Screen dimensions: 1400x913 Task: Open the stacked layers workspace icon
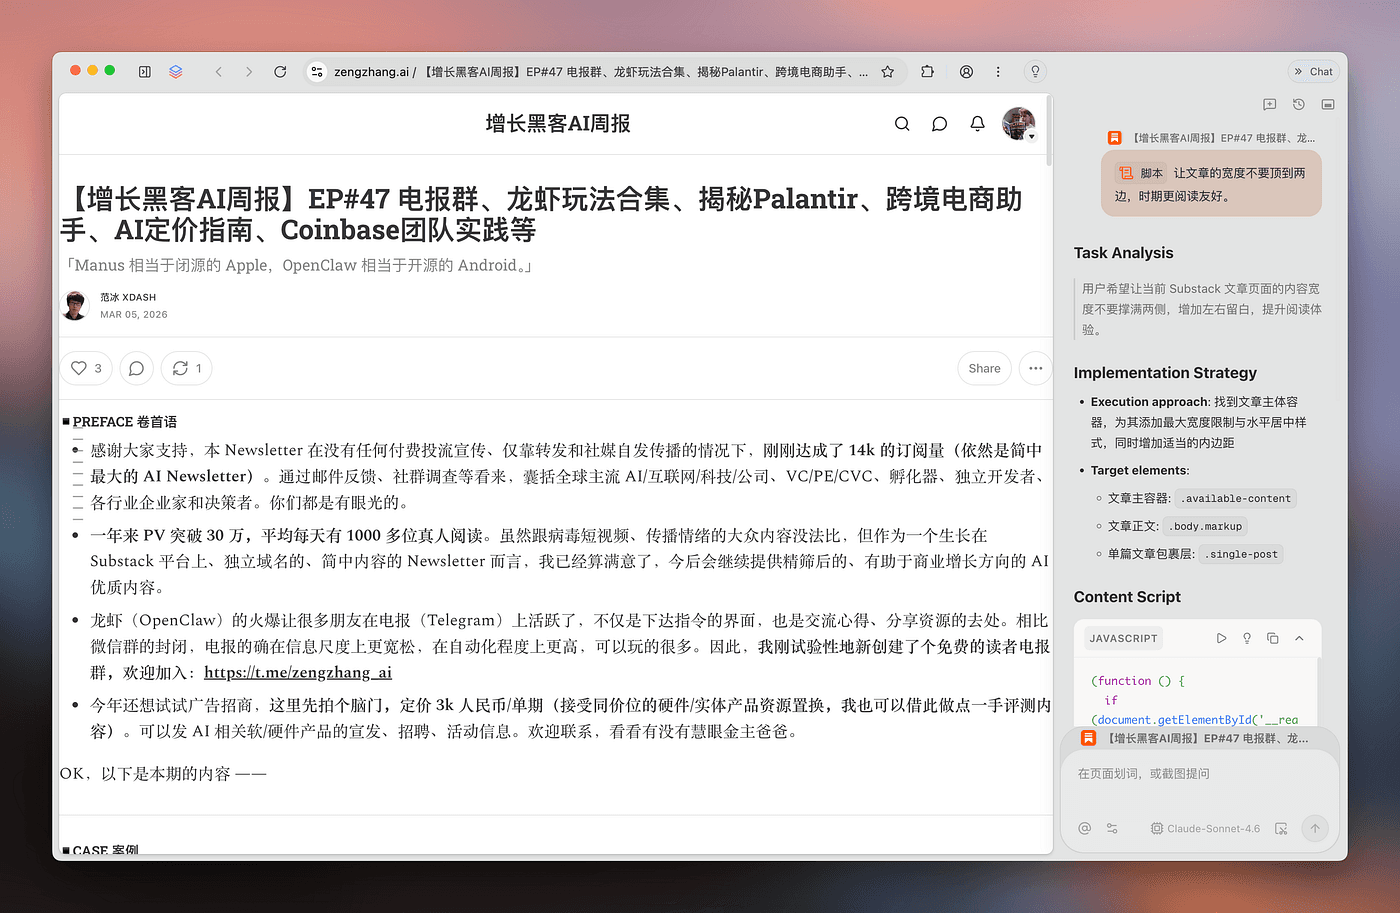pyautogui.click(x=176, y=72)
